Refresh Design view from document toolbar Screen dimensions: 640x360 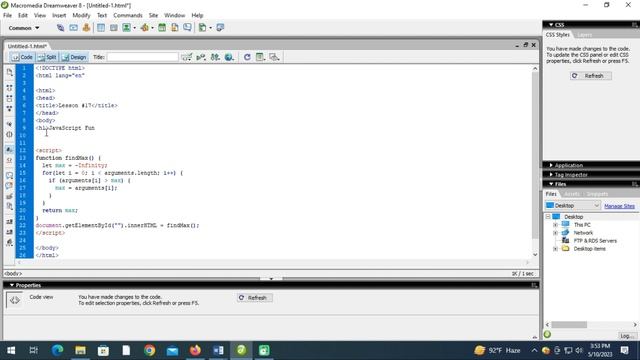pos(247,57)
